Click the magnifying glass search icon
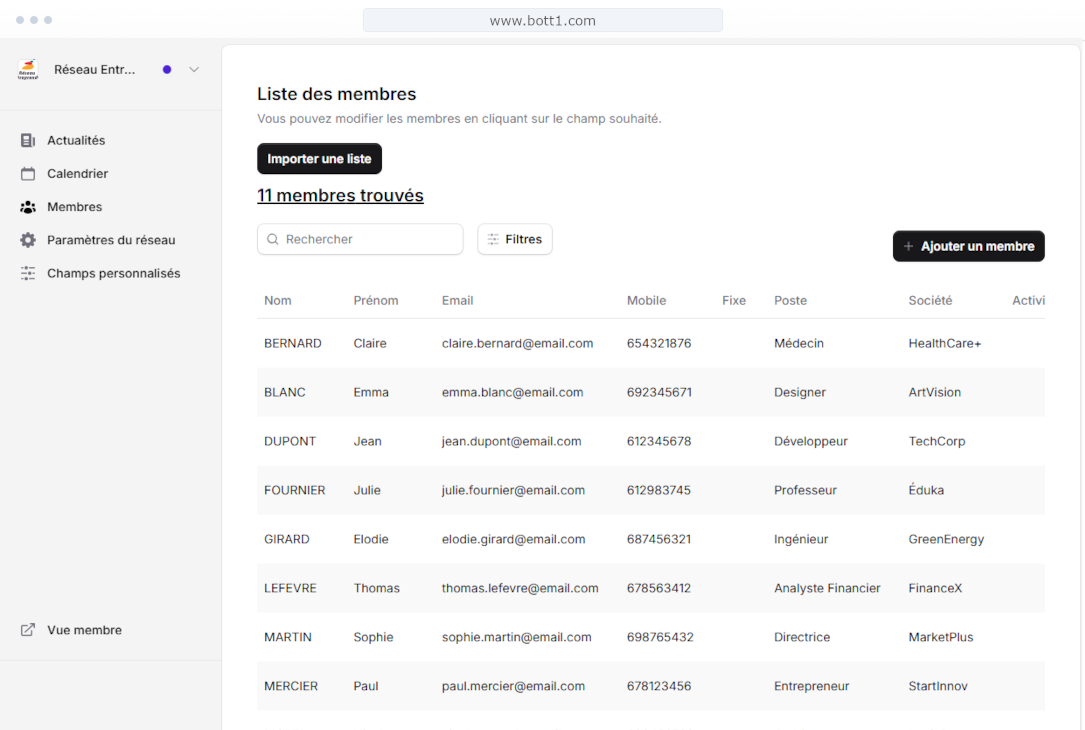 (273, 240)
